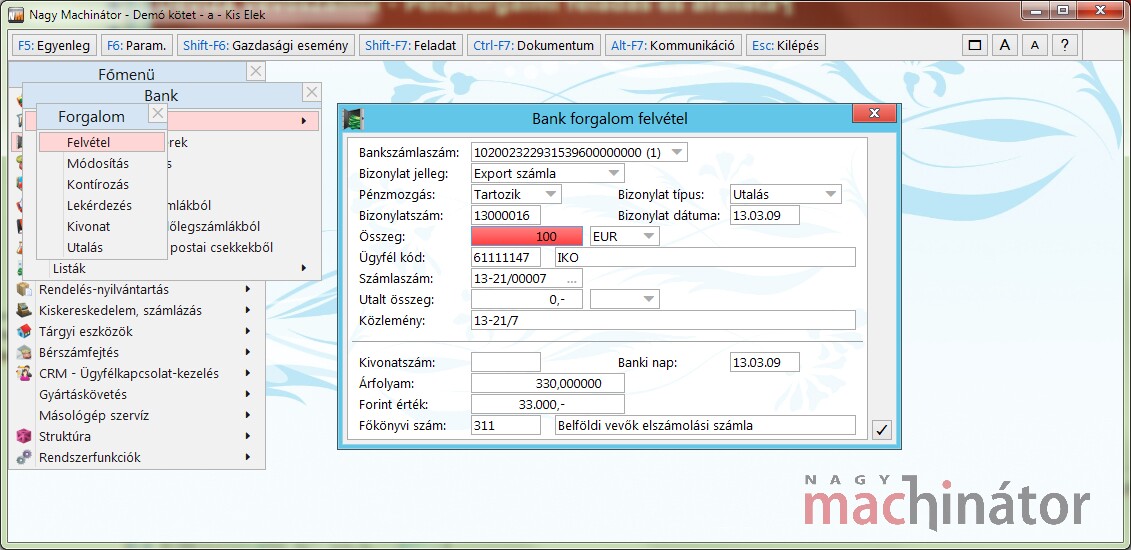The width and height of the screenshot is (1131, 550).
Task: Expand the Gyártáskövetés submenu arrow
Action: [x=248, y=394]
